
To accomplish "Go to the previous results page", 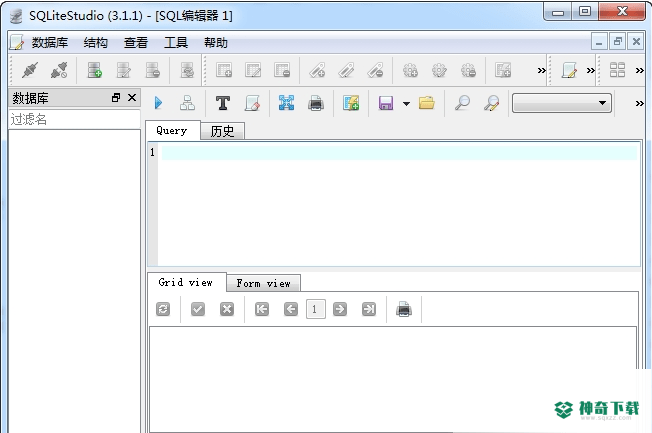I will point(291,309).
